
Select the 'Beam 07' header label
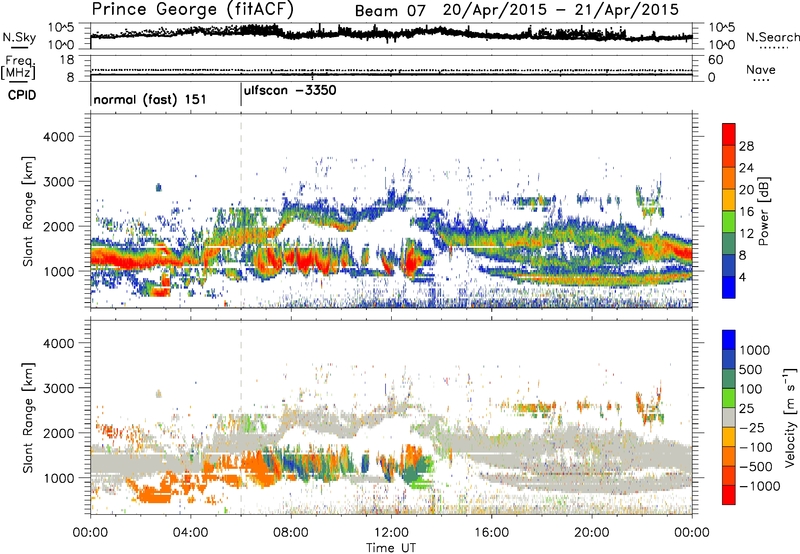[389, 11]
